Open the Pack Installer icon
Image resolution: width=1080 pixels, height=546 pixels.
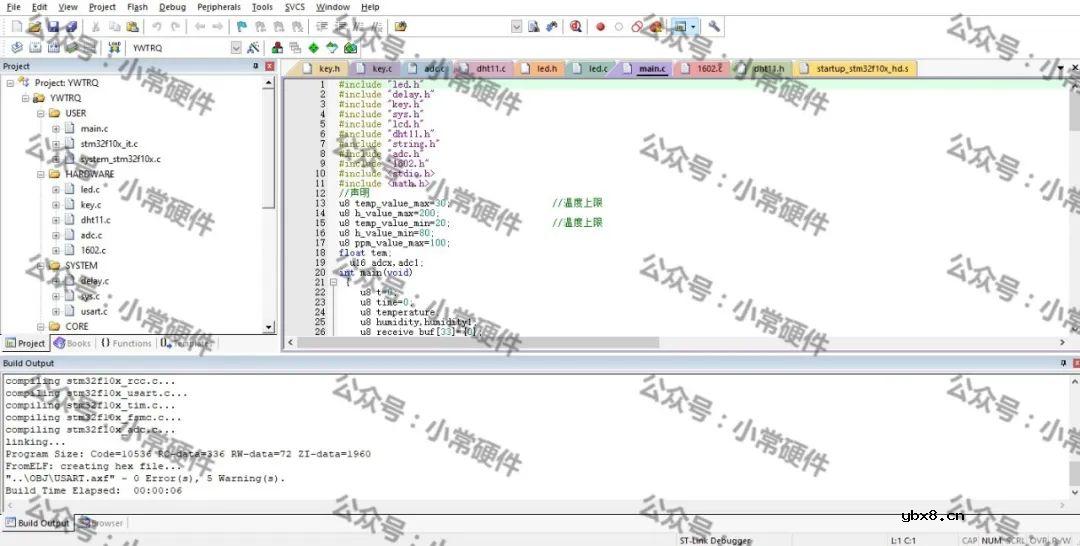(x=351, y=48)
